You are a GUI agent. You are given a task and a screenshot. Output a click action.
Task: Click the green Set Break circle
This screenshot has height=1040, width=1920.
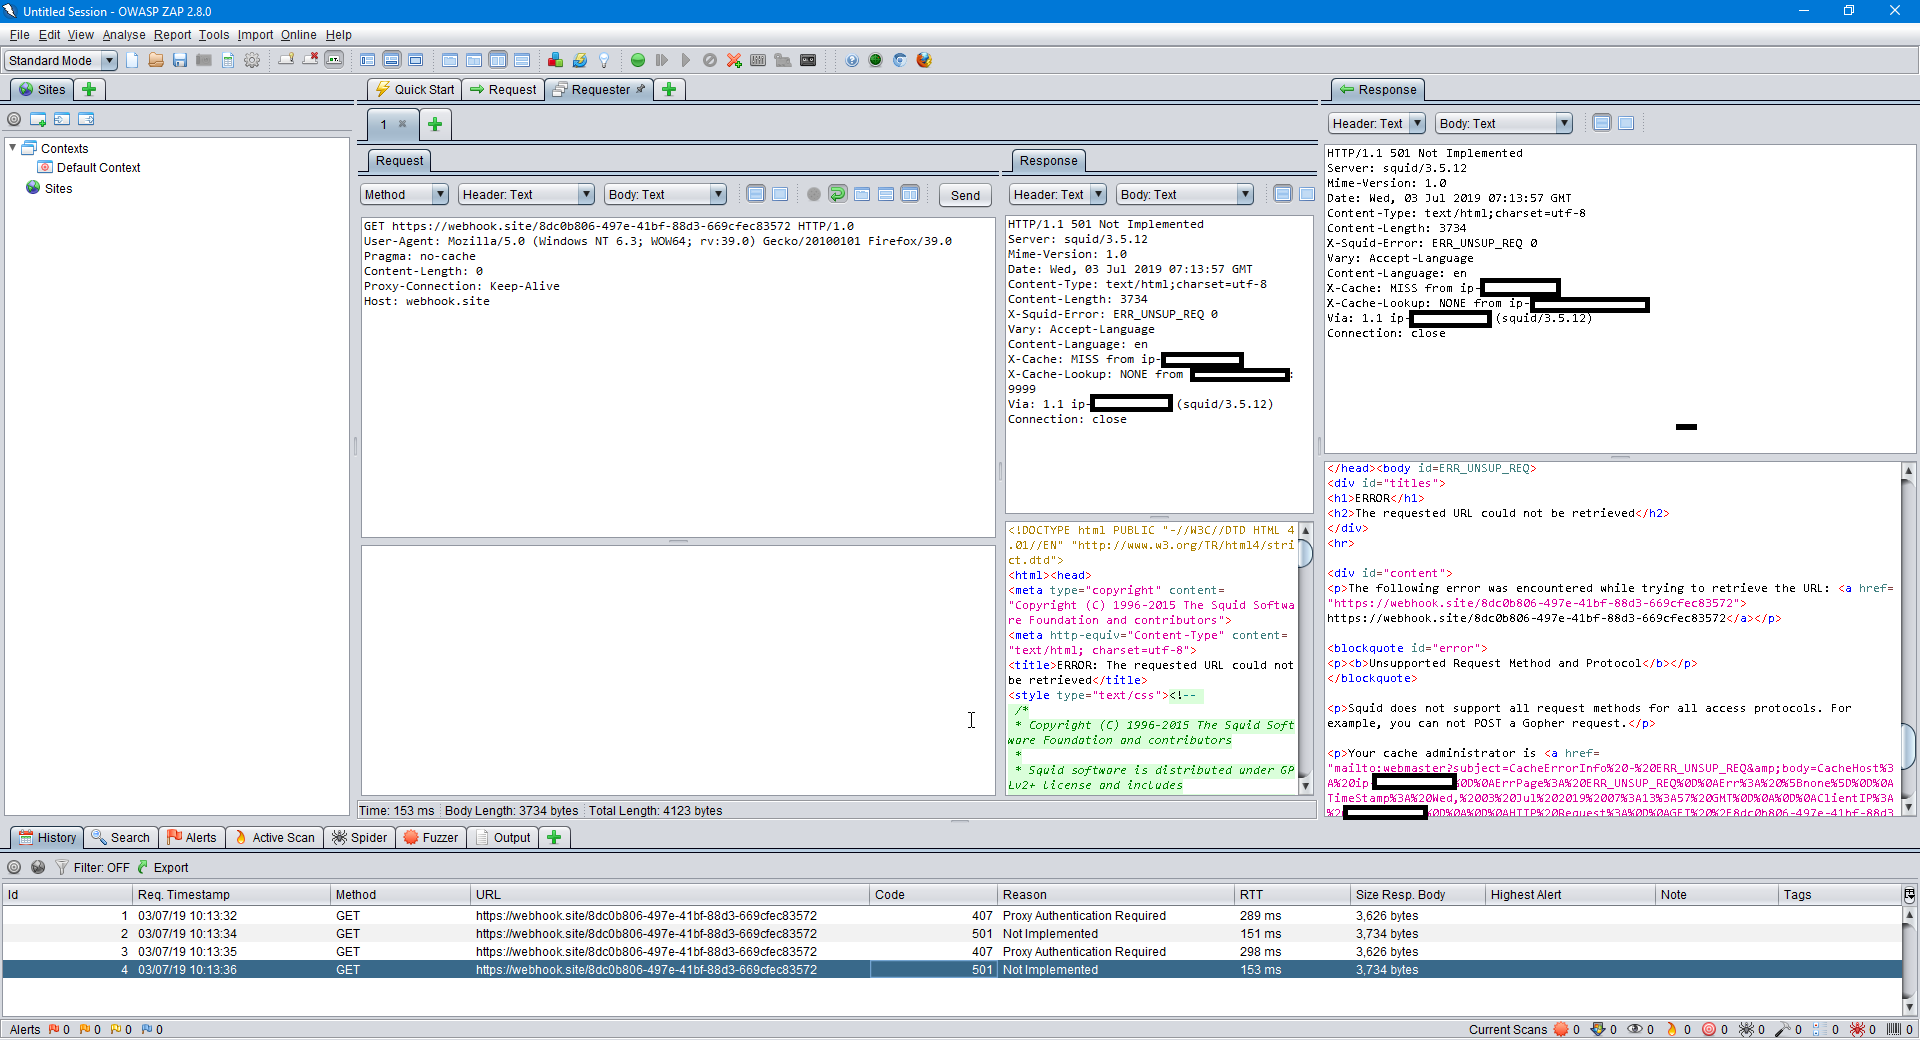coord(638,60)
